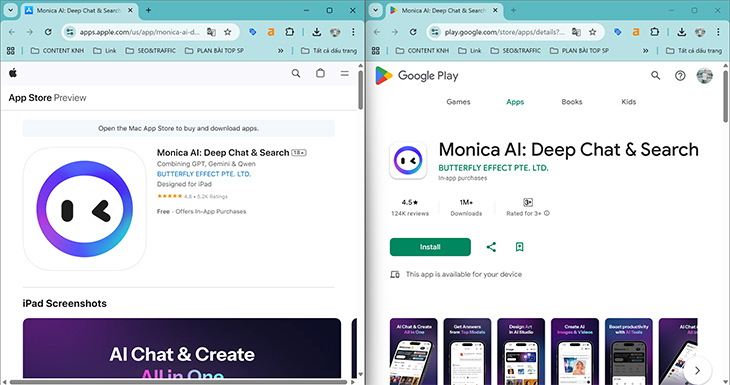730x385 pixels.
Task: Click the 4.5 star 124K reviews rating
Action: coord(410,208)
